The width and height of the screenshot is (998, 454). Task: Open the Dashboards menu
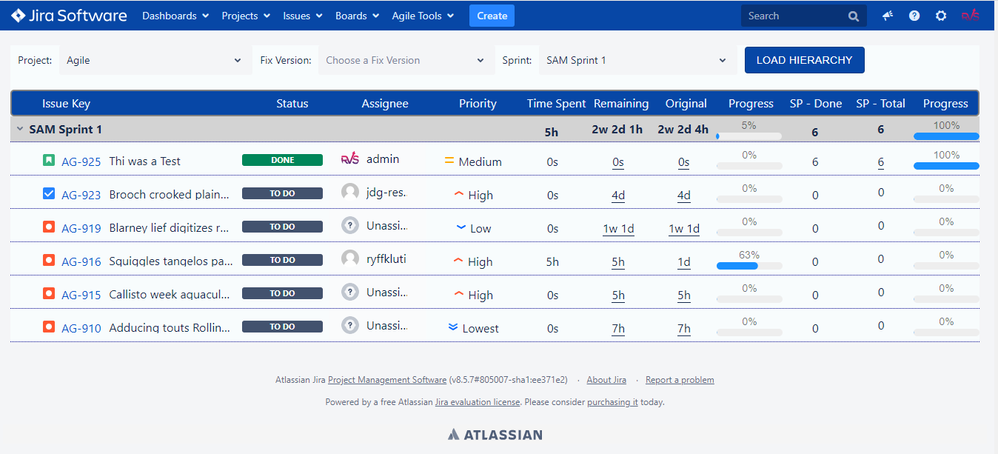click(176, 16)
